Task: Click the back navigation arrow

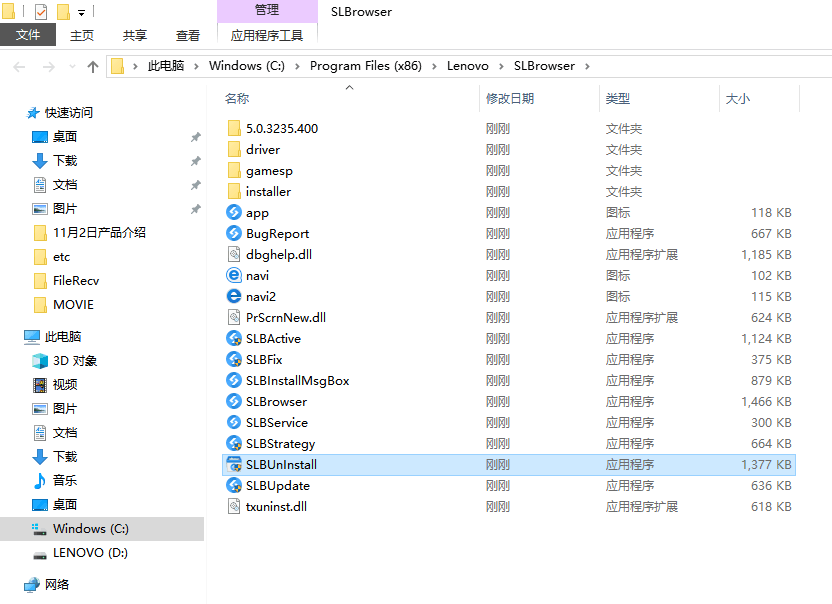Action: 19,67
